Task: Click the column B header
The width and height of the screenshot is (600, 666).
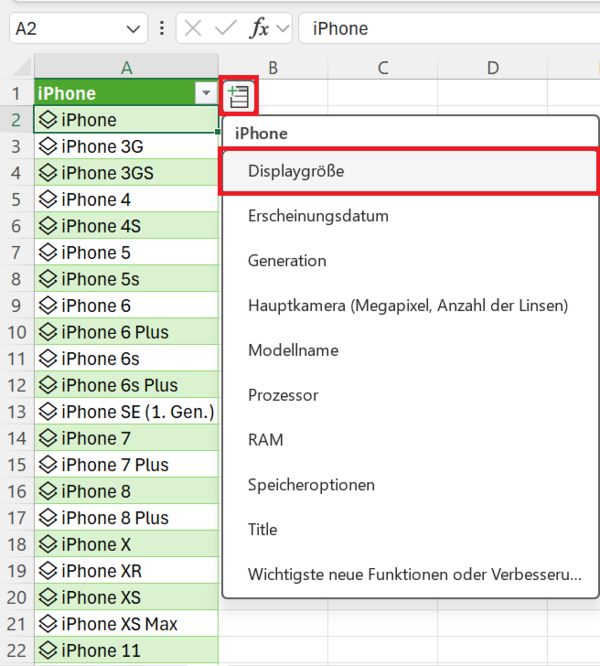Action: [272, 67]
